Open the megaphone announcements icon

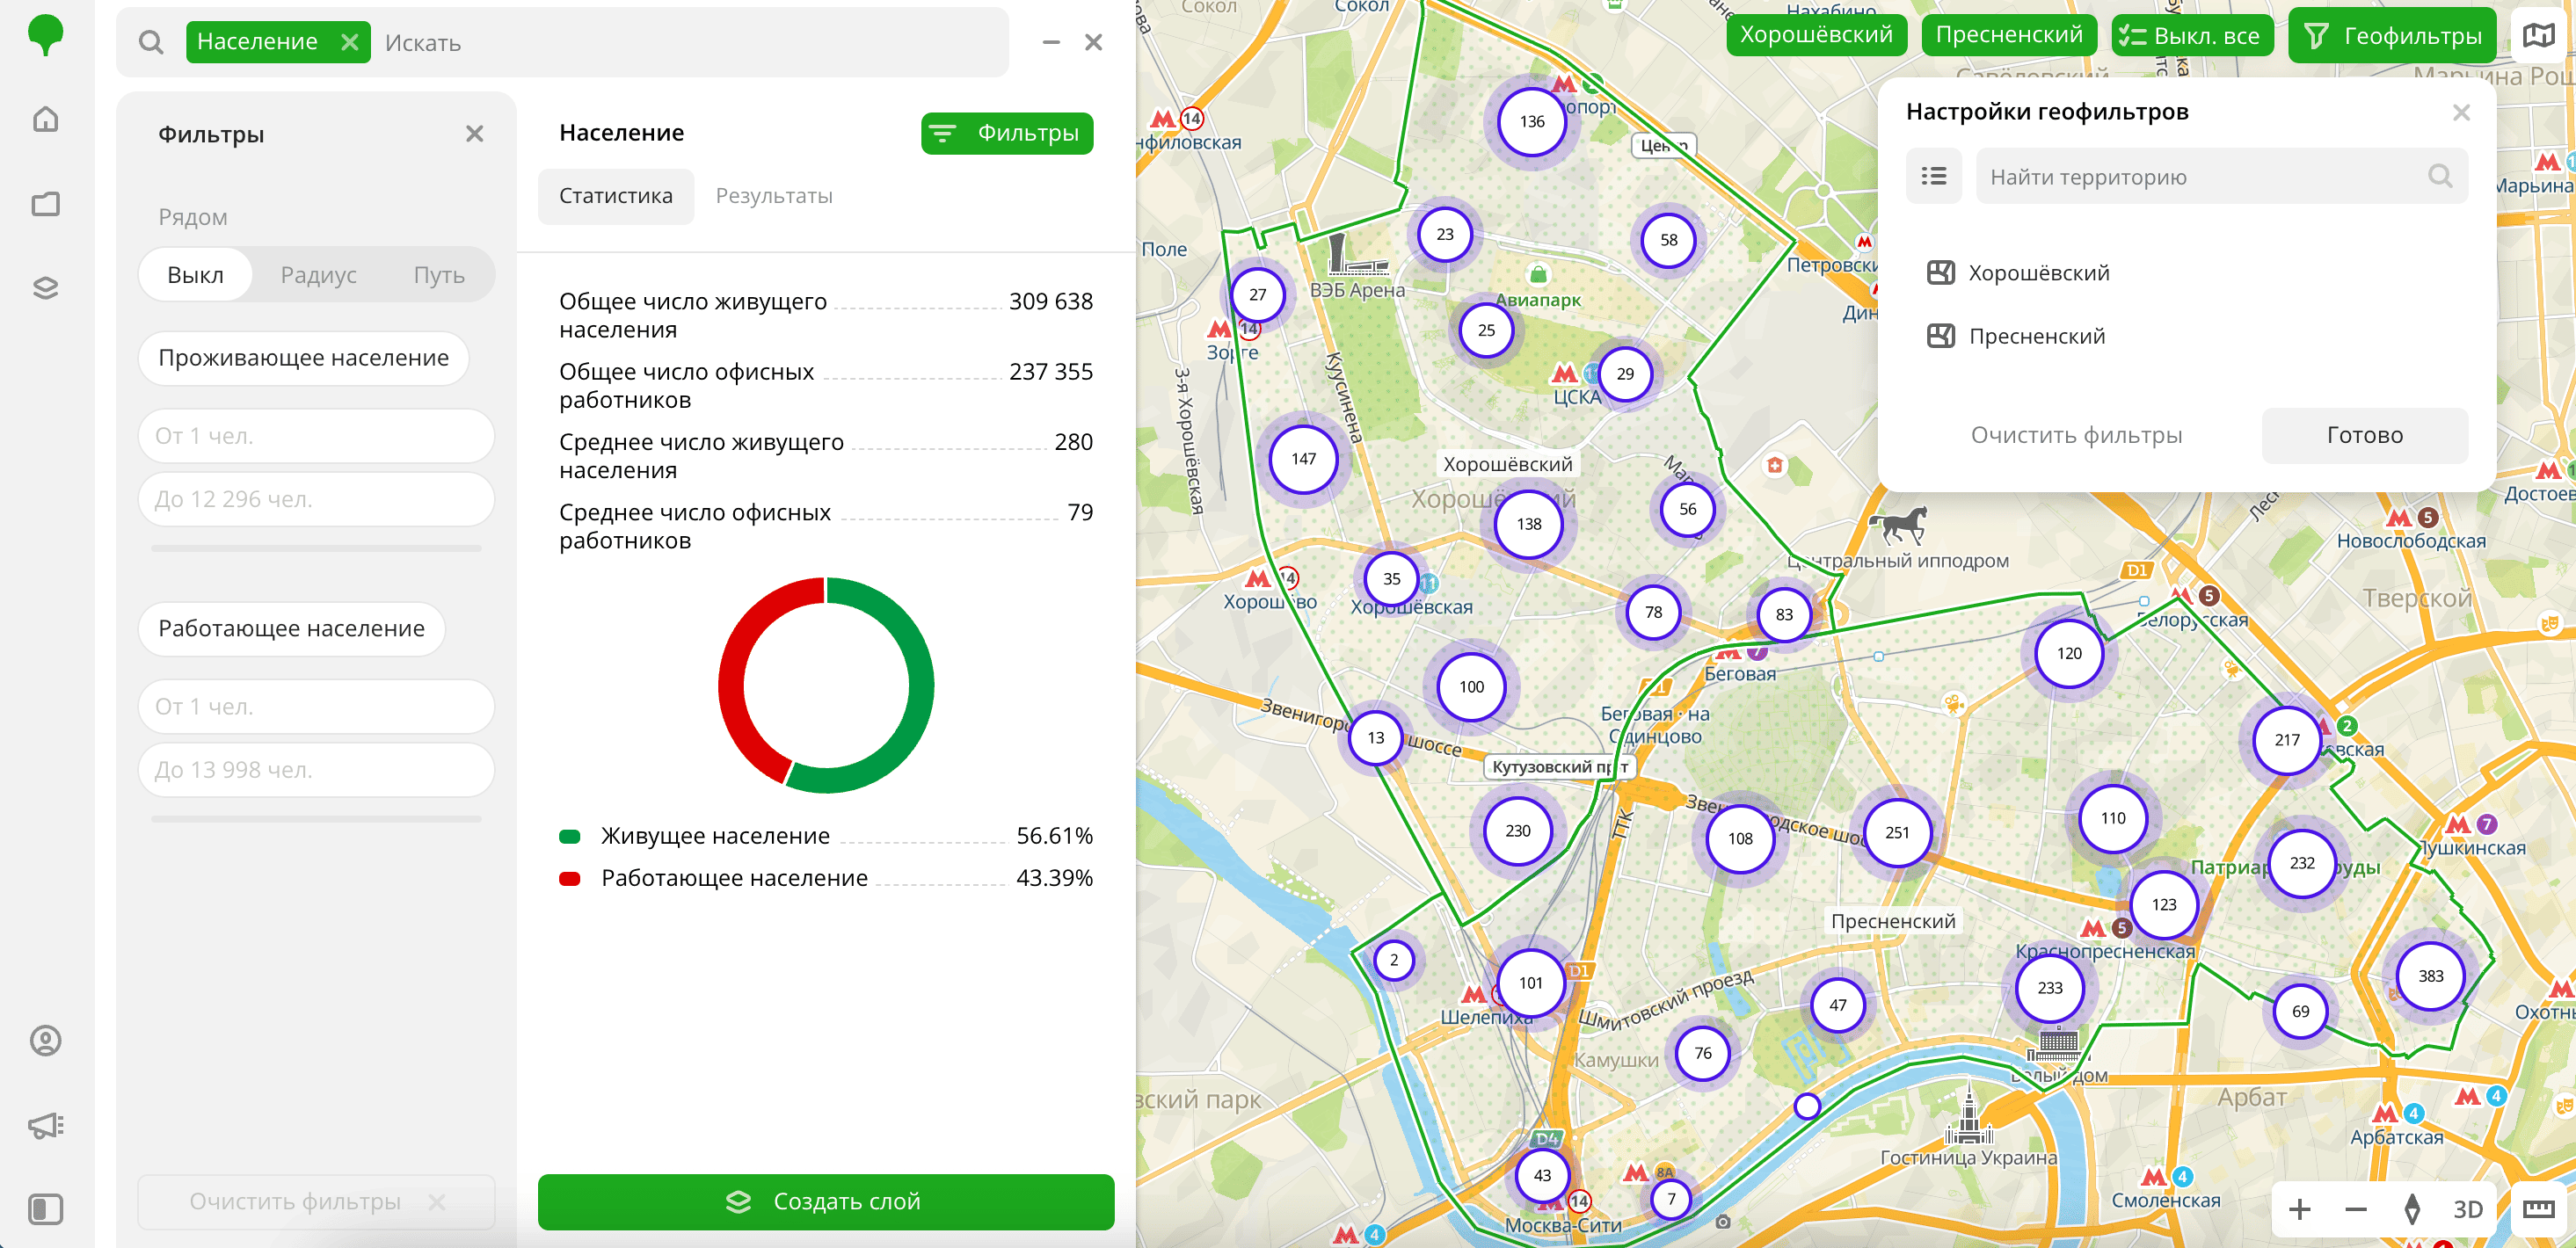tap(46, 1126)
